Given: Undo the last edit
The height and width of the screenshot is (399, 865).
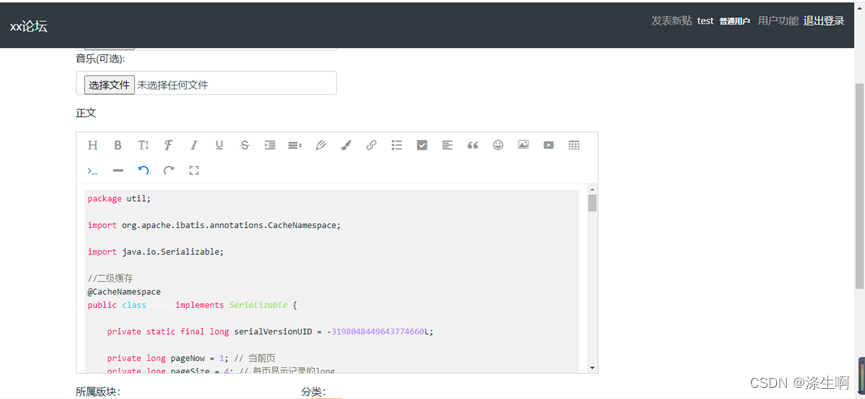Looking at the screenshot, I should (x=143, y=171).
